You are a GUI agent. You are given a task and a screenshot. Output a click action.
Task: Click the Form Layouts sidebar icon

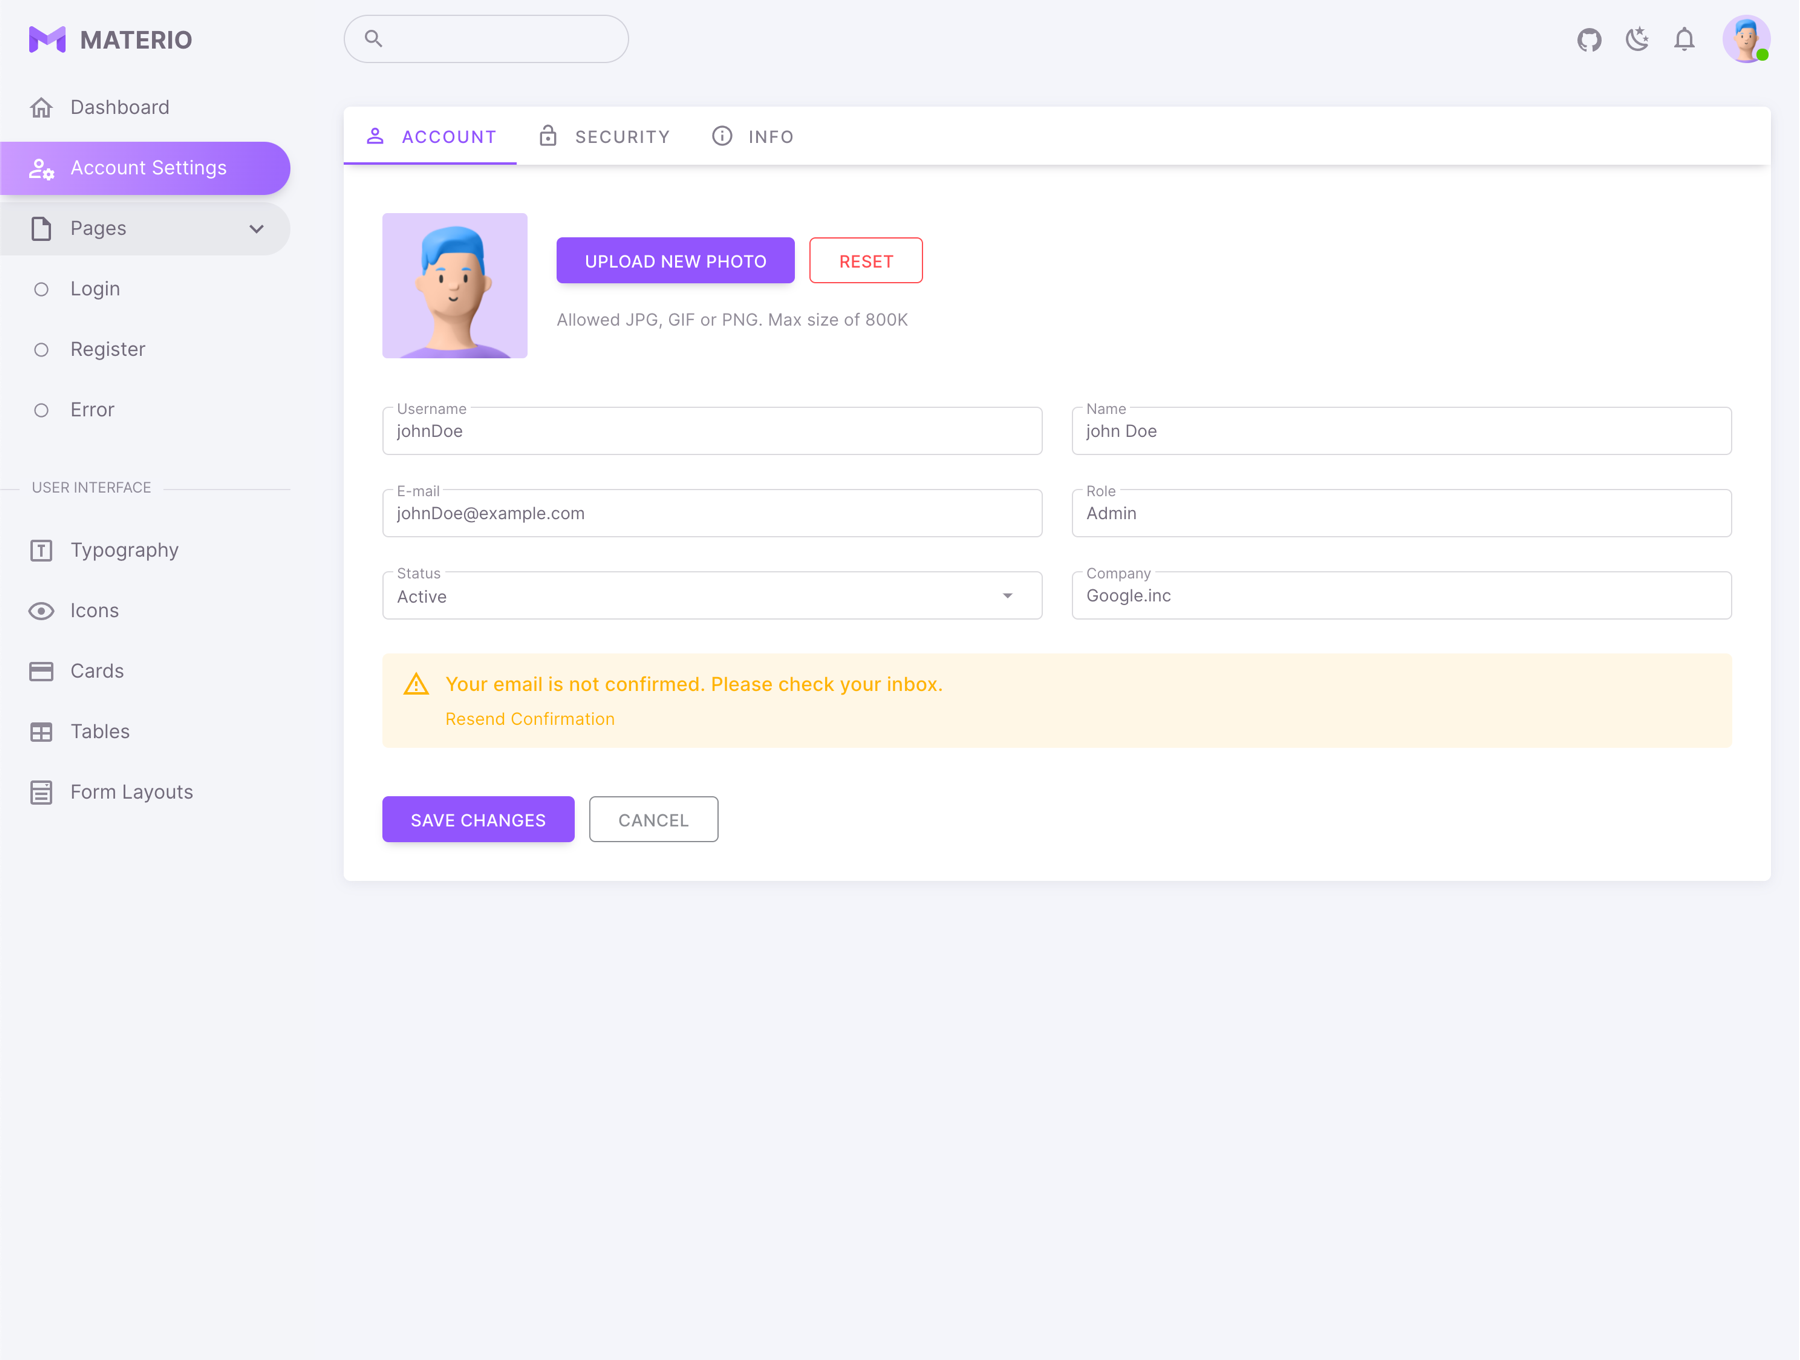click(41, 791)
